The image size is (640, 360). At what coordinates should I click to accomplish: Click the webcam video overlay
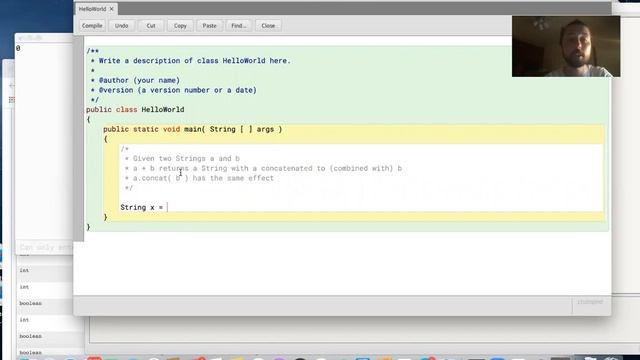click(x=566, y=47)
